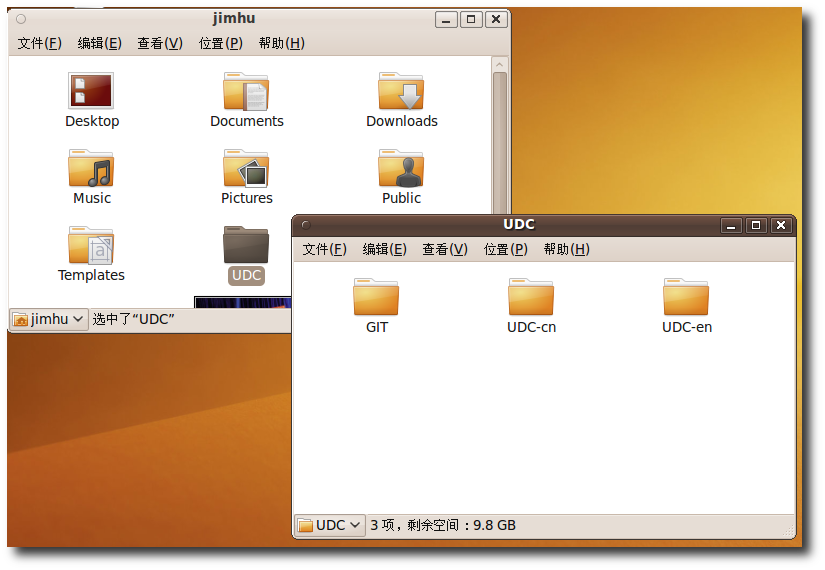
Task: Maximize the jimhu window
Action: click(x=471, y=20)
